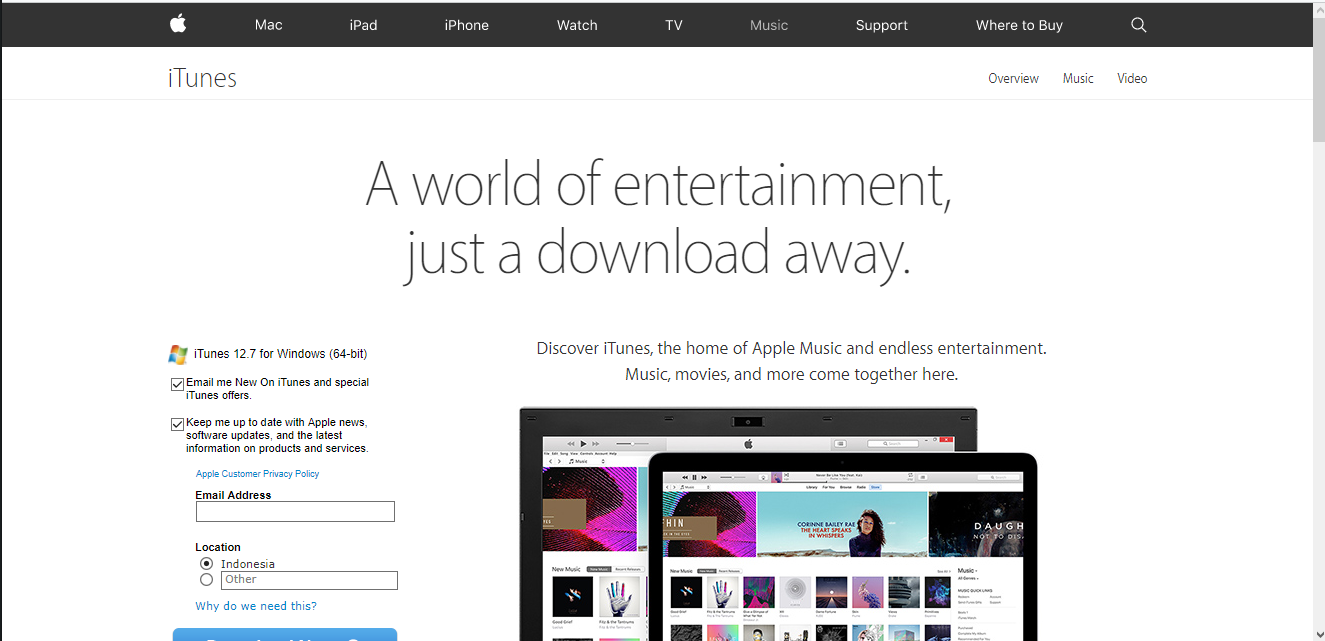
Task: Open Apple Customer Privacy Policy link
Action: pos(257,474)
